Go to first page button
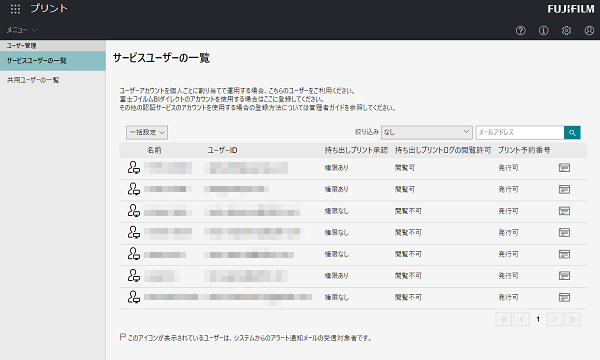The image size is (600, 360). pyautogui.click(x=504, y=319)
